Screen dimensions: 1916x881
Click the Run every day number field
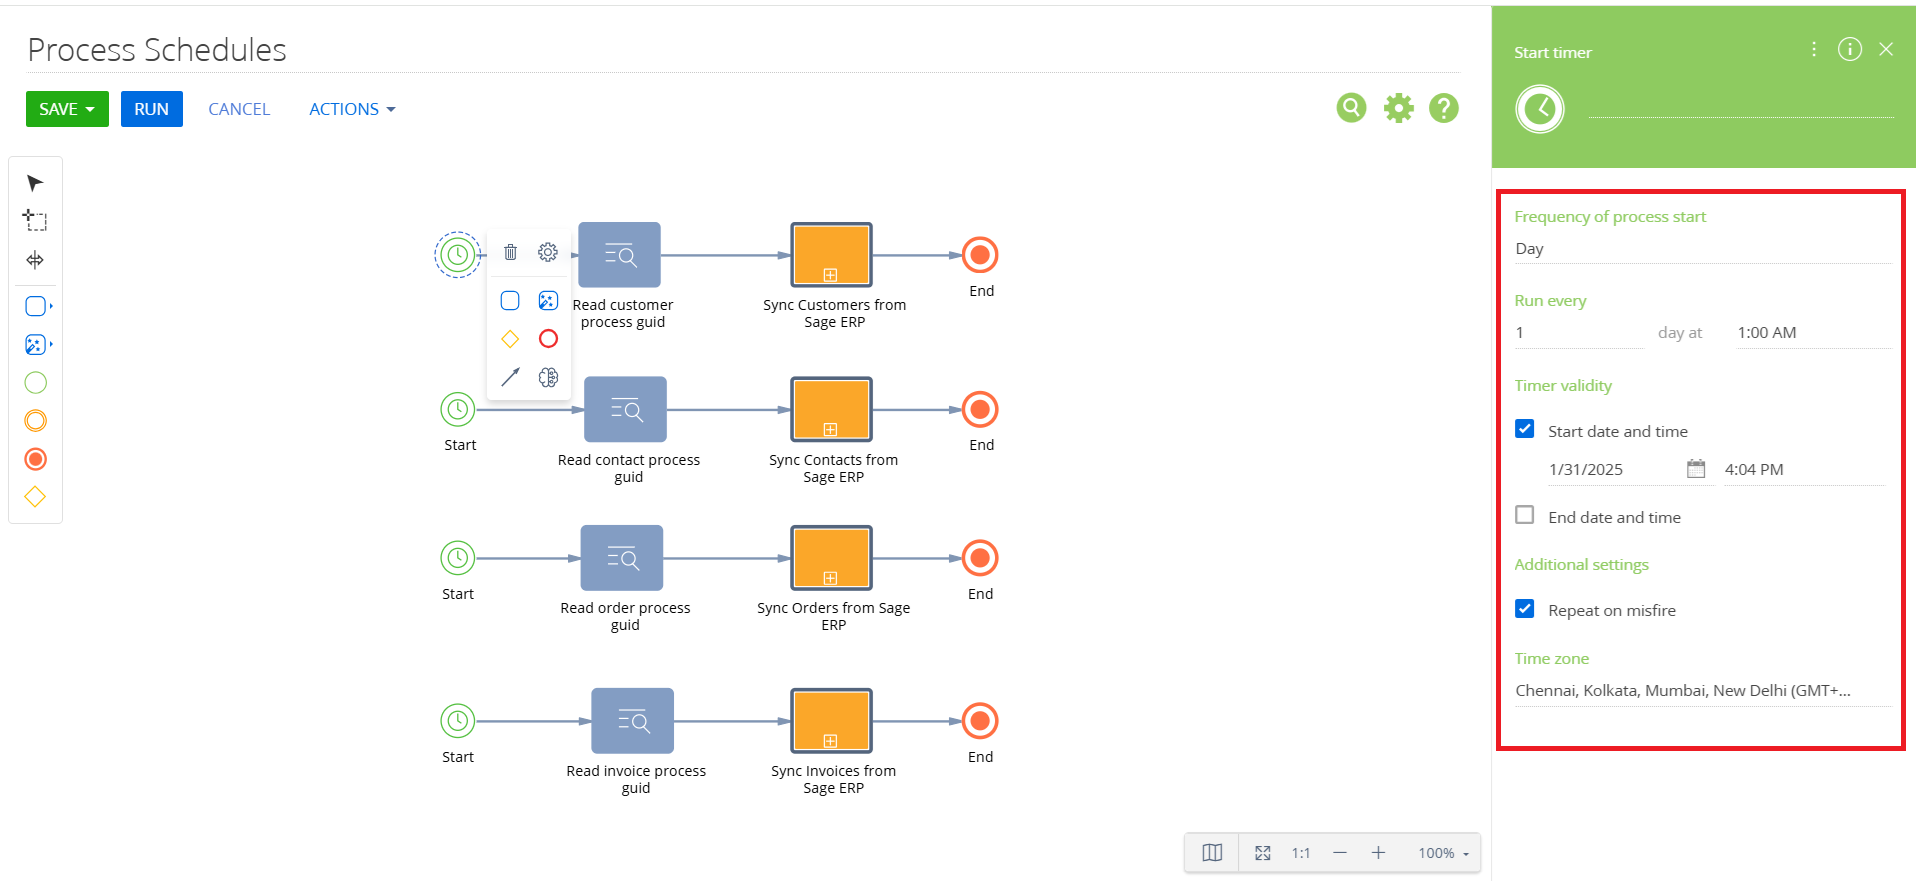click(x=1578, y=333)
